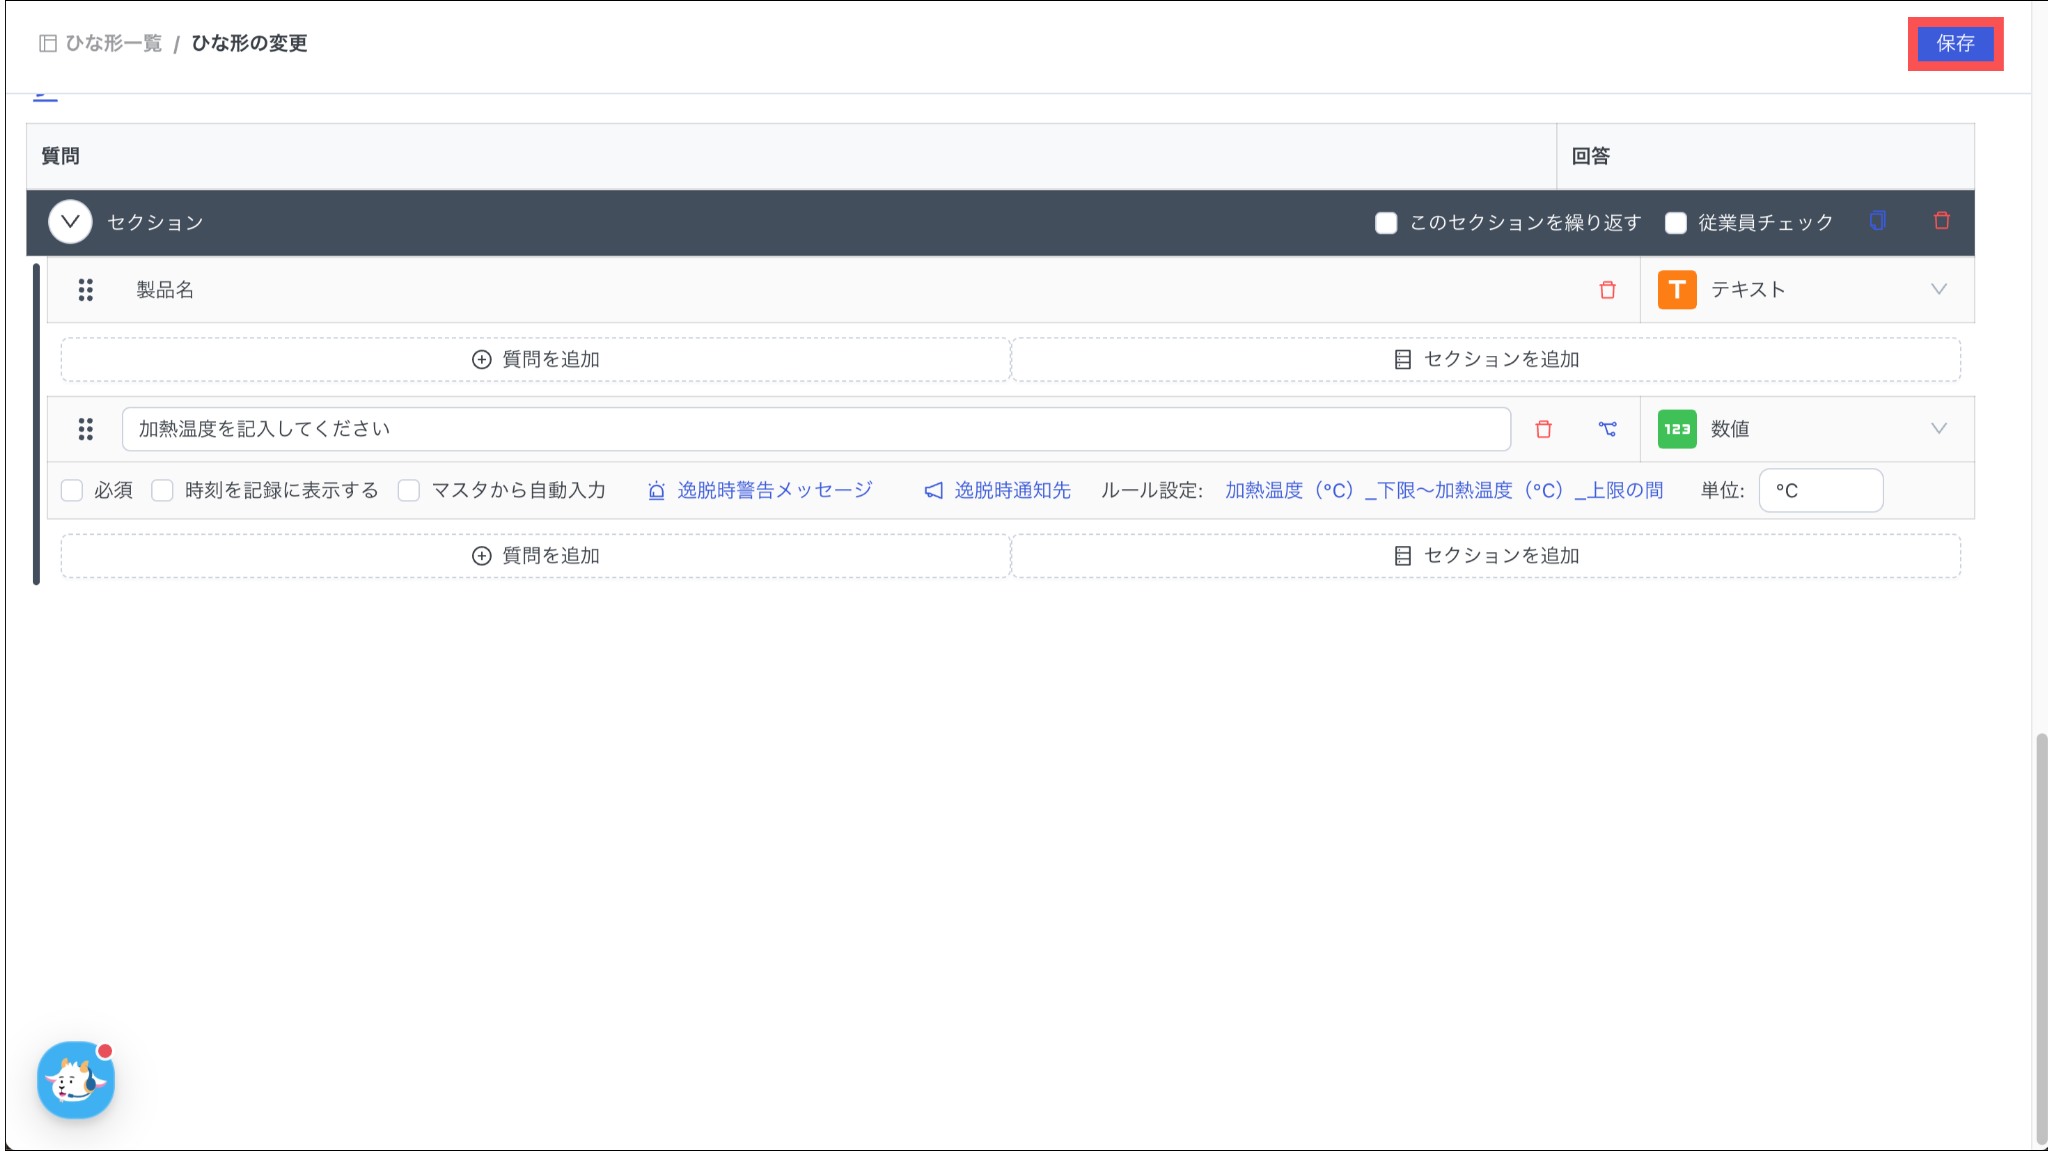Screen dimensions: 2048x1151
Task: Delete the 加熱温度 question
Action: click(x=1543, y=429)
